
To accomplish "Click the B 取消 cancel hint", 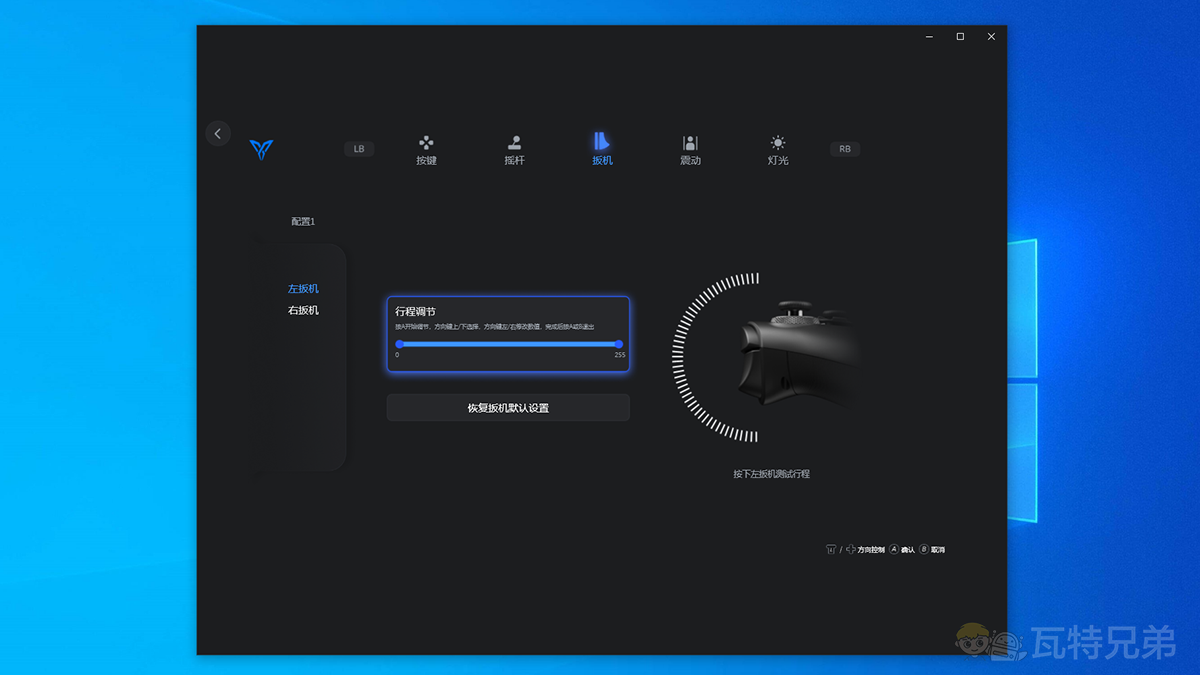I will coord(931,550).
